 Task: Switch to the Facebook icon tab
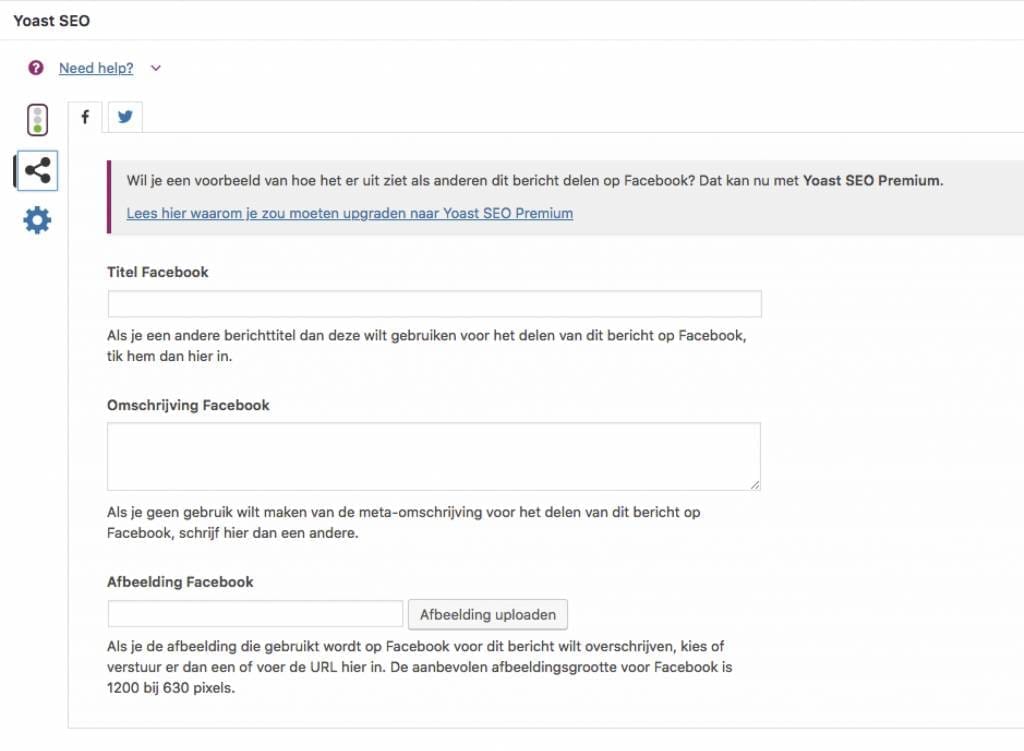pyautogui.click(x=85, y=117)
